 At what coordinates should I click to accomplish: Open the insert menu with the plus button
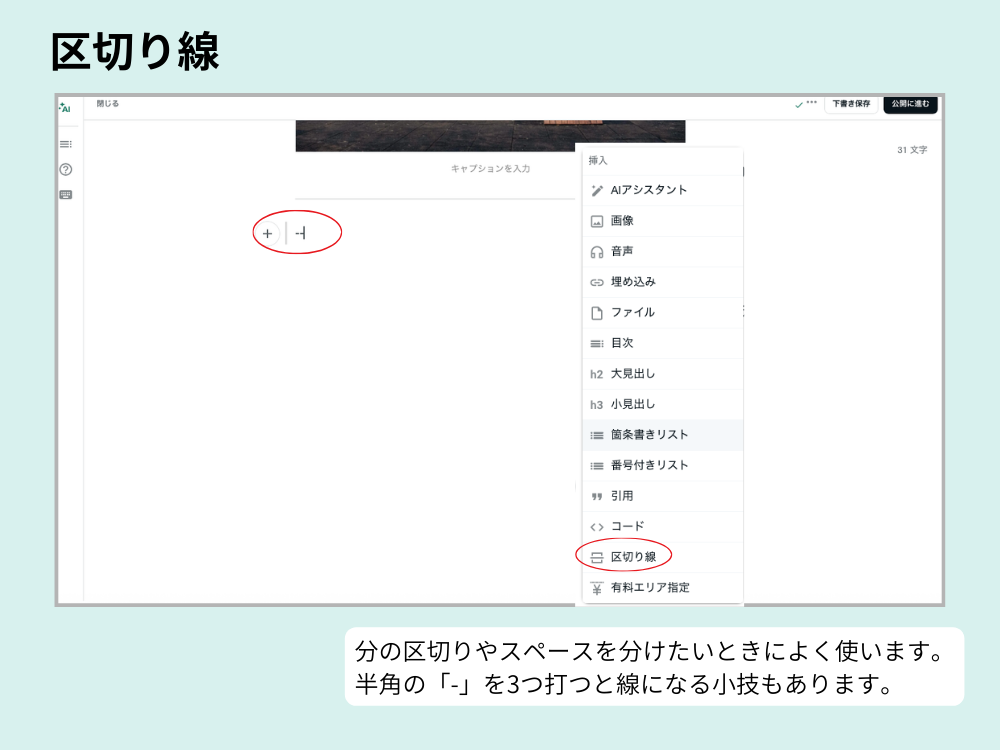coord(267,231)
